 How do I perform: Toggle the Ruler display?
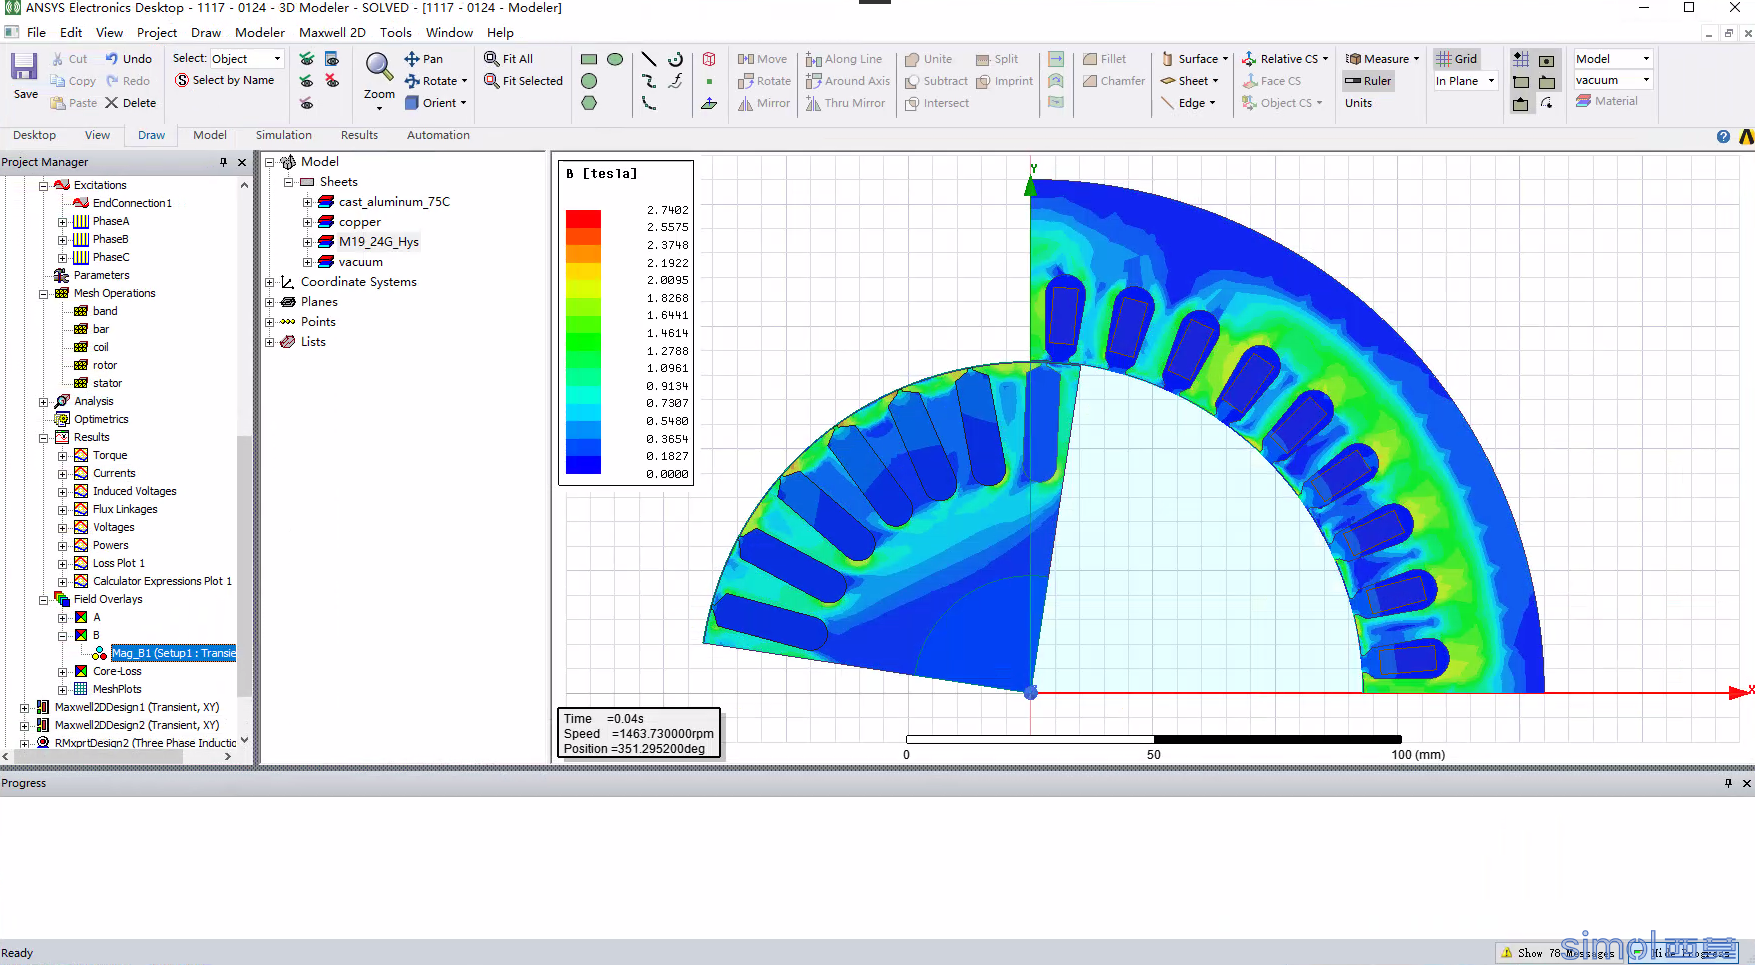click(1368, 81)
